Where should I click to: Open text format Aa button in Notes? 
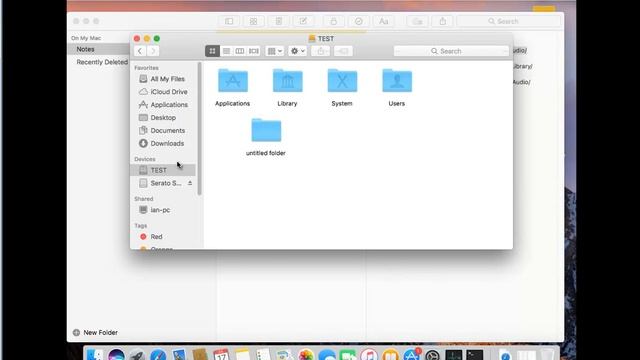click(x=384, y=21)
